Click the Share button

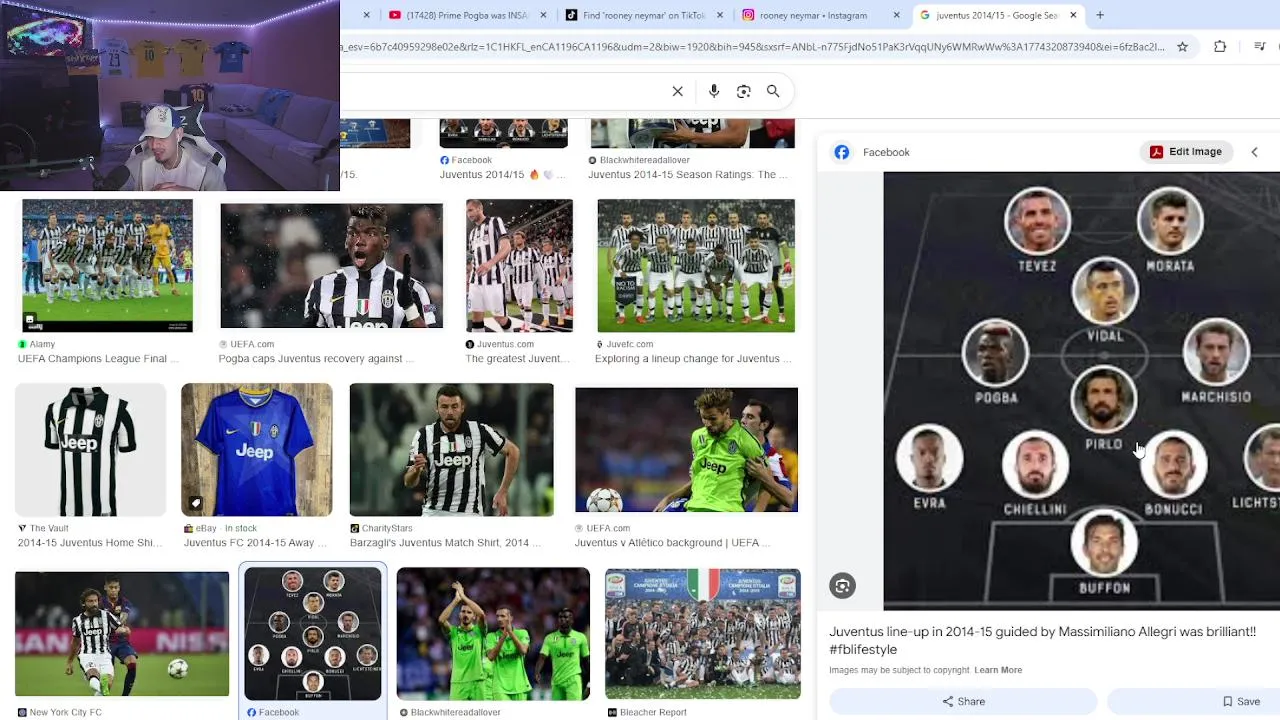click(x=963, y=701)
